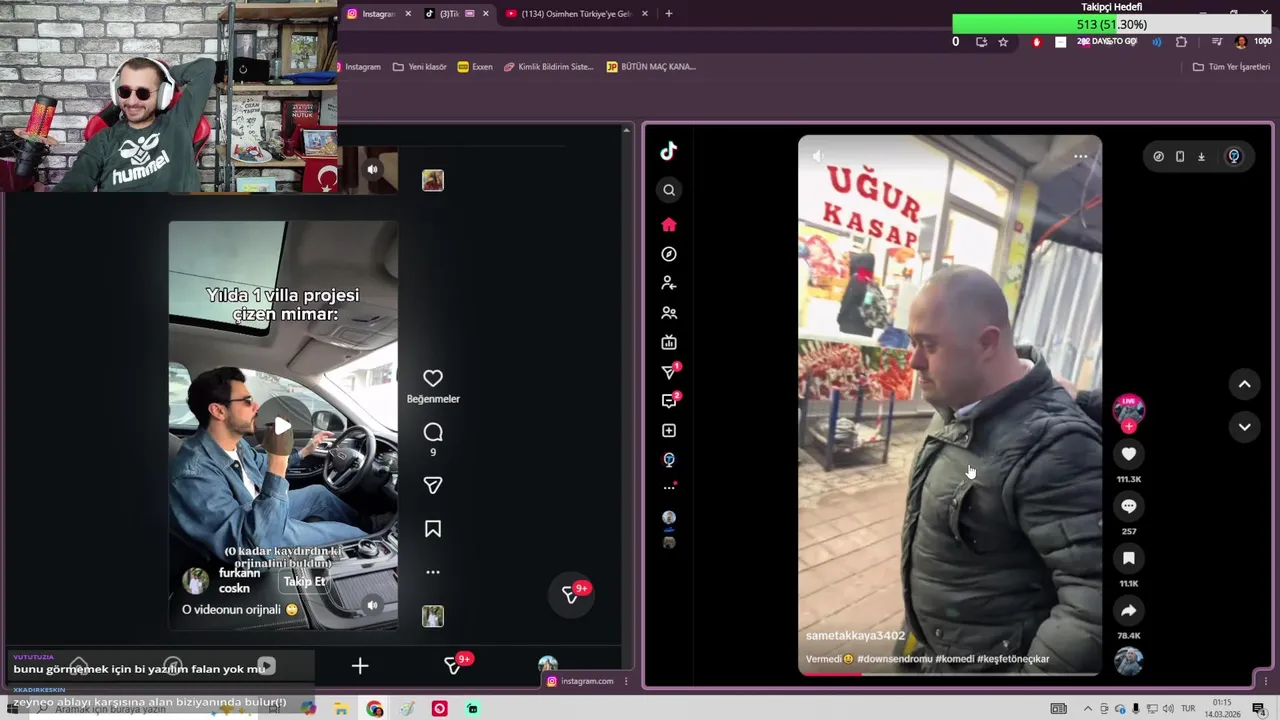Unmute the TikTok video speaker icon
The width and height of the screenshot is (1280, 720).
coord(818,156)
